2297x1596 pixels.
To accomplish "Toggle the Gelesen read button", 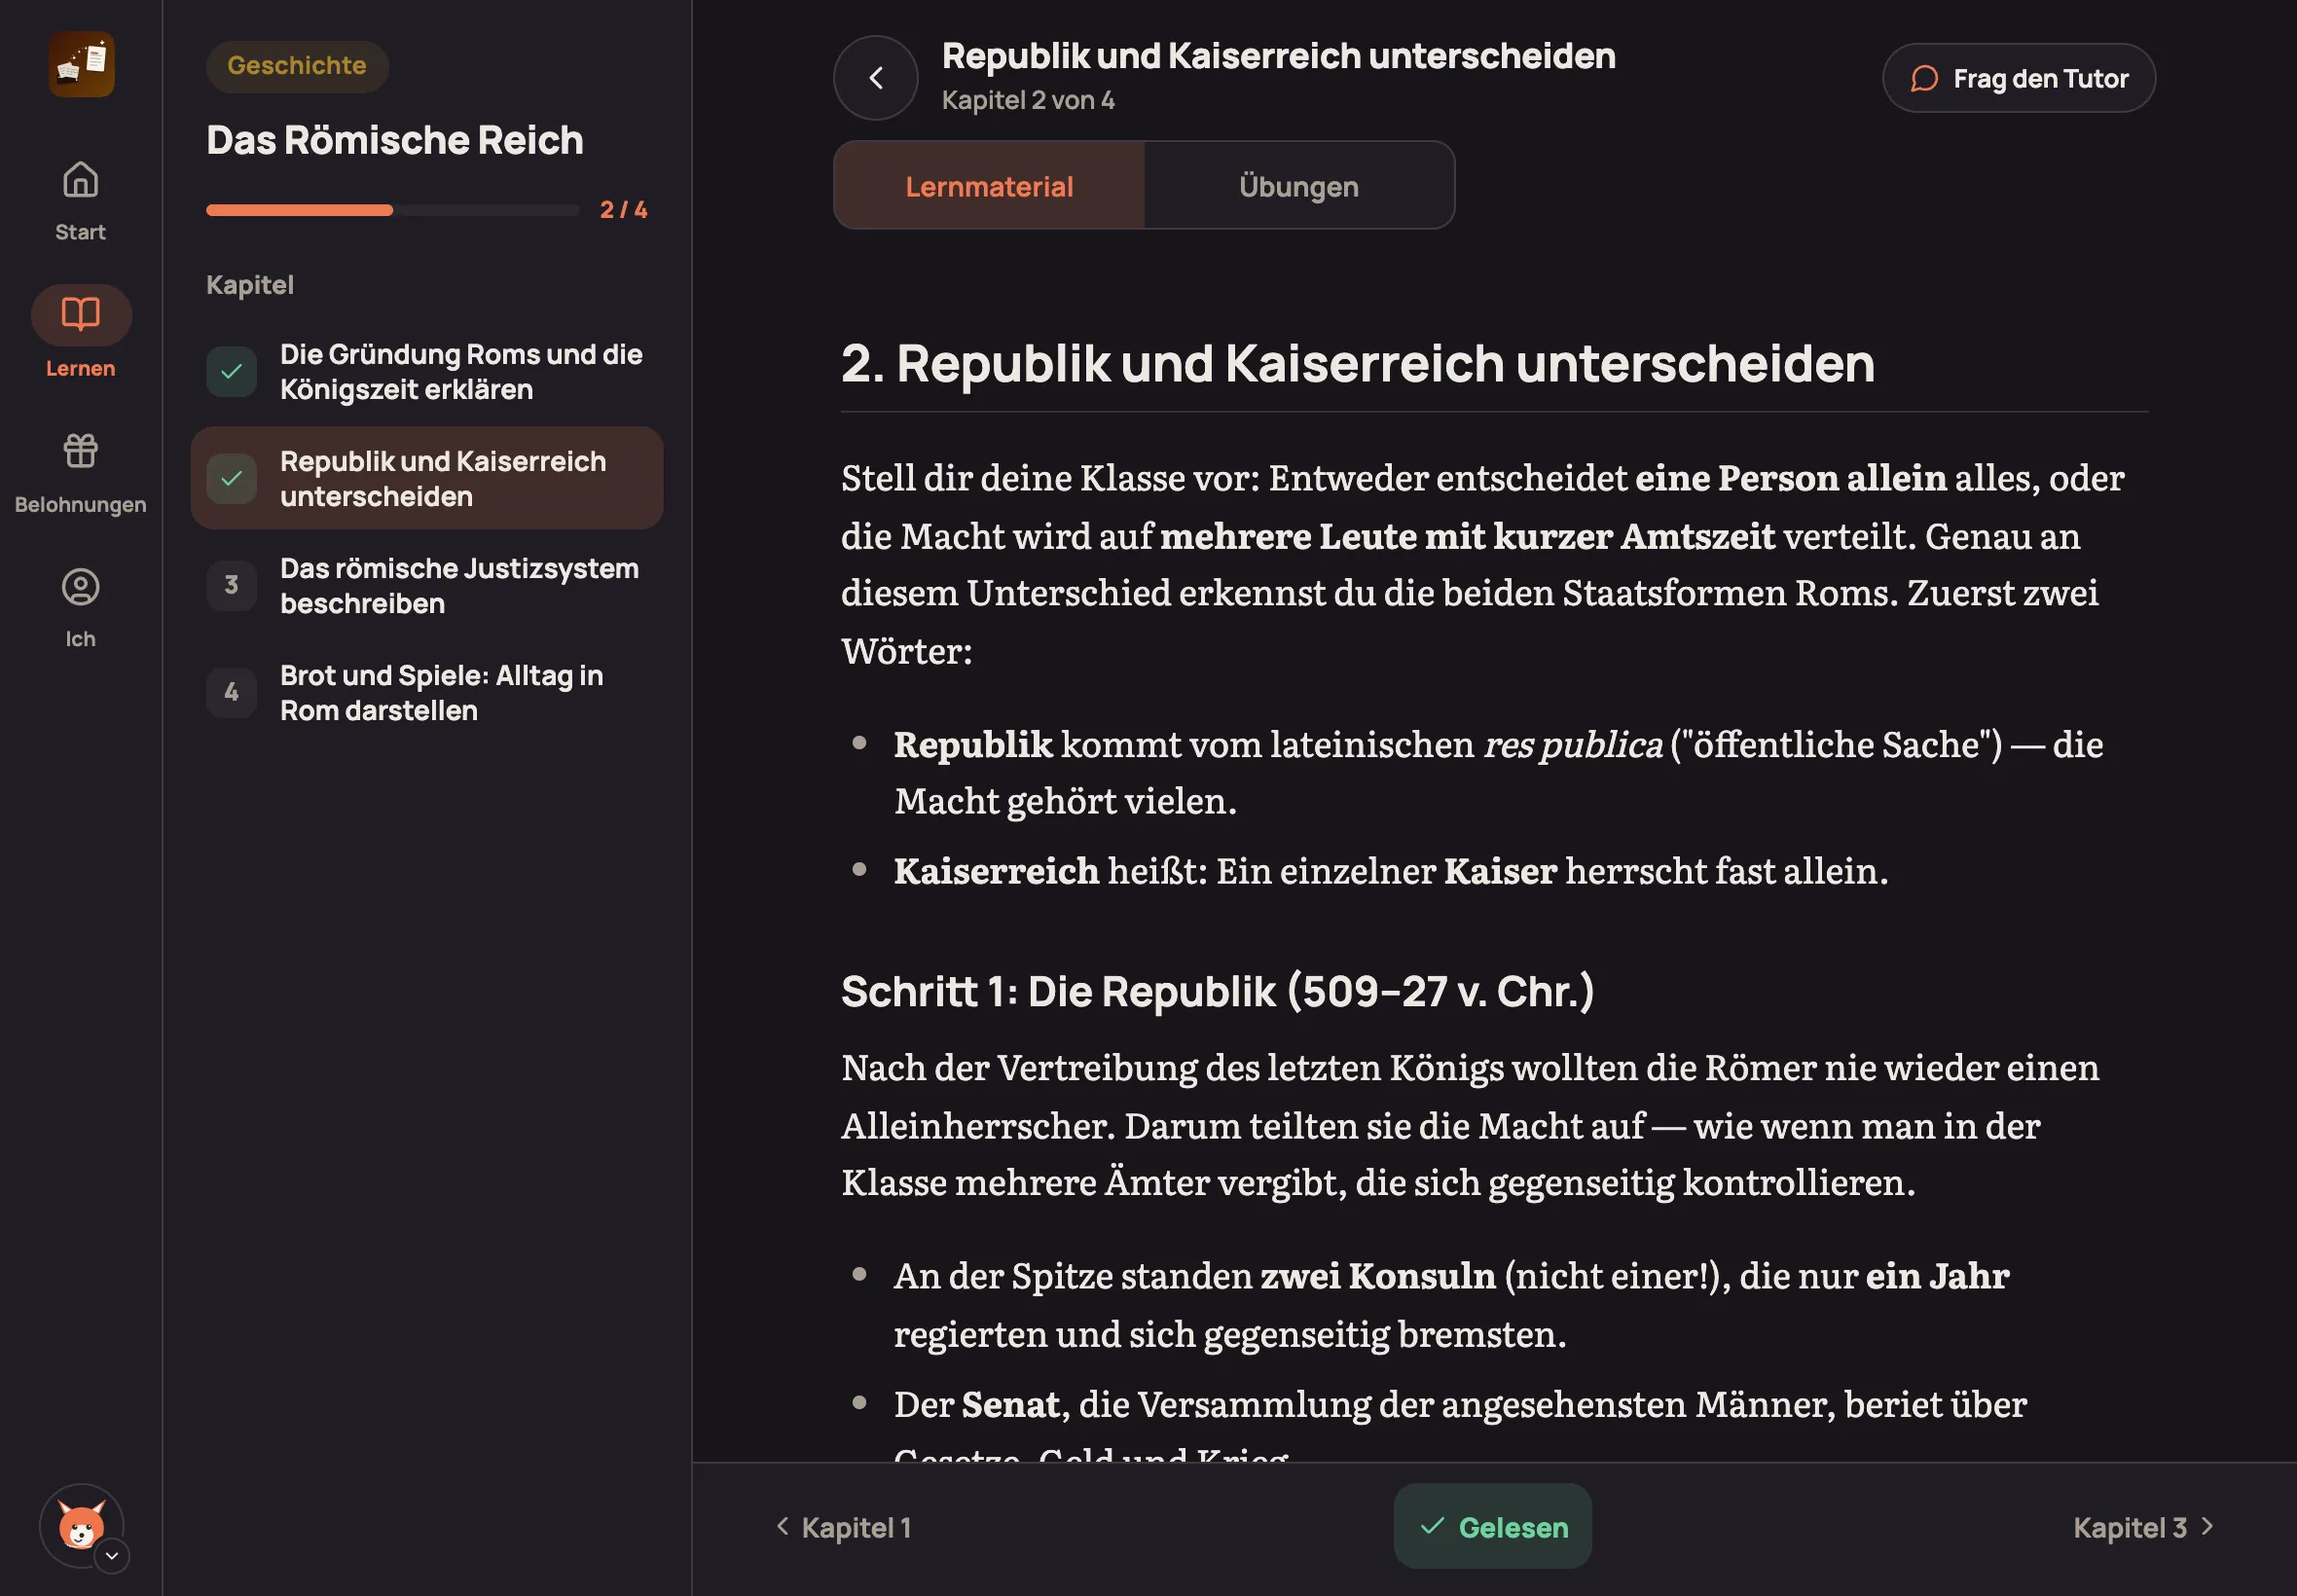I will (x=1493, y=1527).
